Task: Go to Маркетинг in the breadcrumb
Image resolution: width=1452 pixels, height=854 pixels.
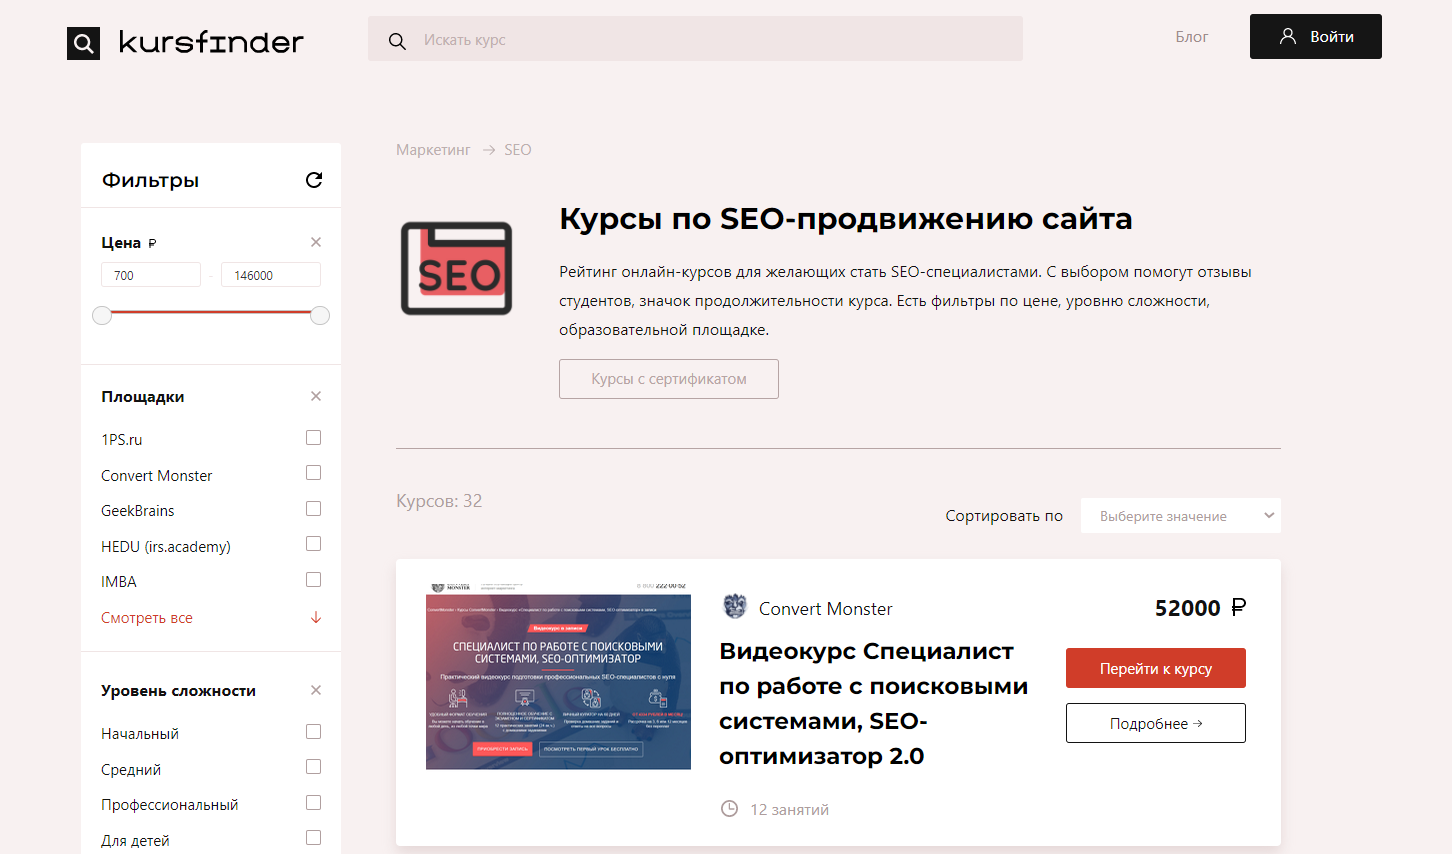Action: 432,149
